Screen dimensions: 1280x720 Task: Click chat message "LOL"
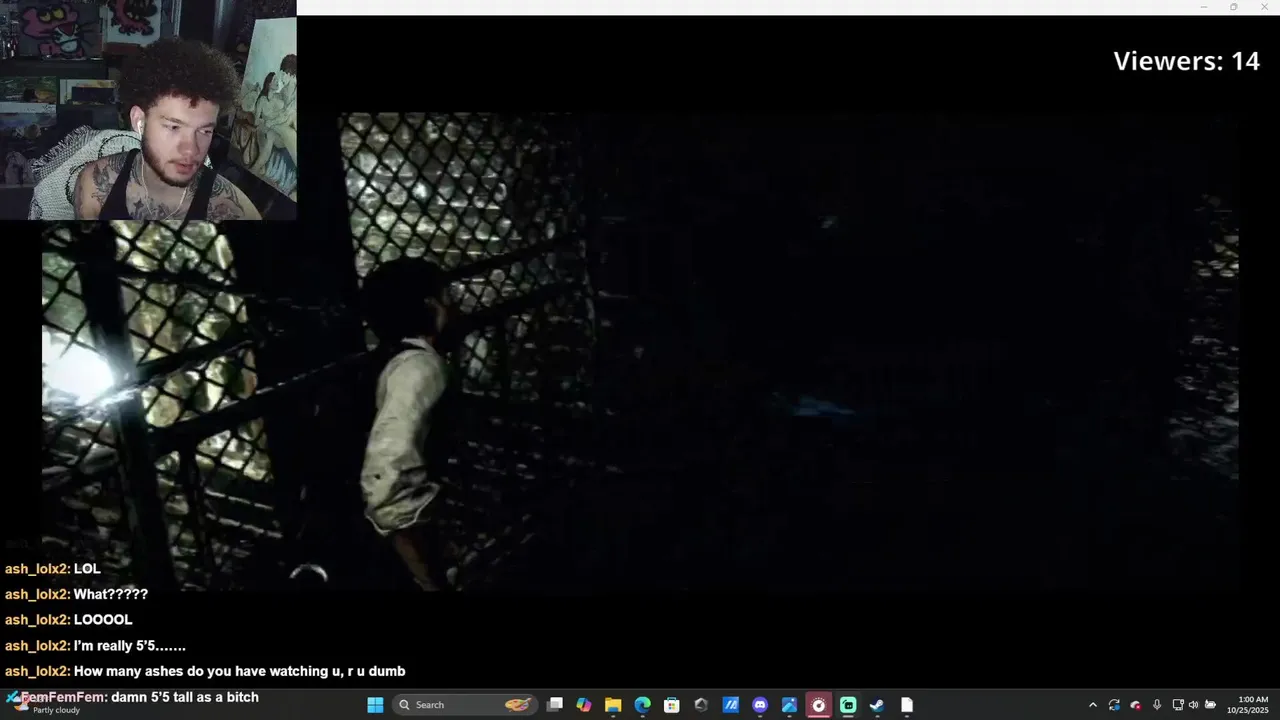click(87, 568)
